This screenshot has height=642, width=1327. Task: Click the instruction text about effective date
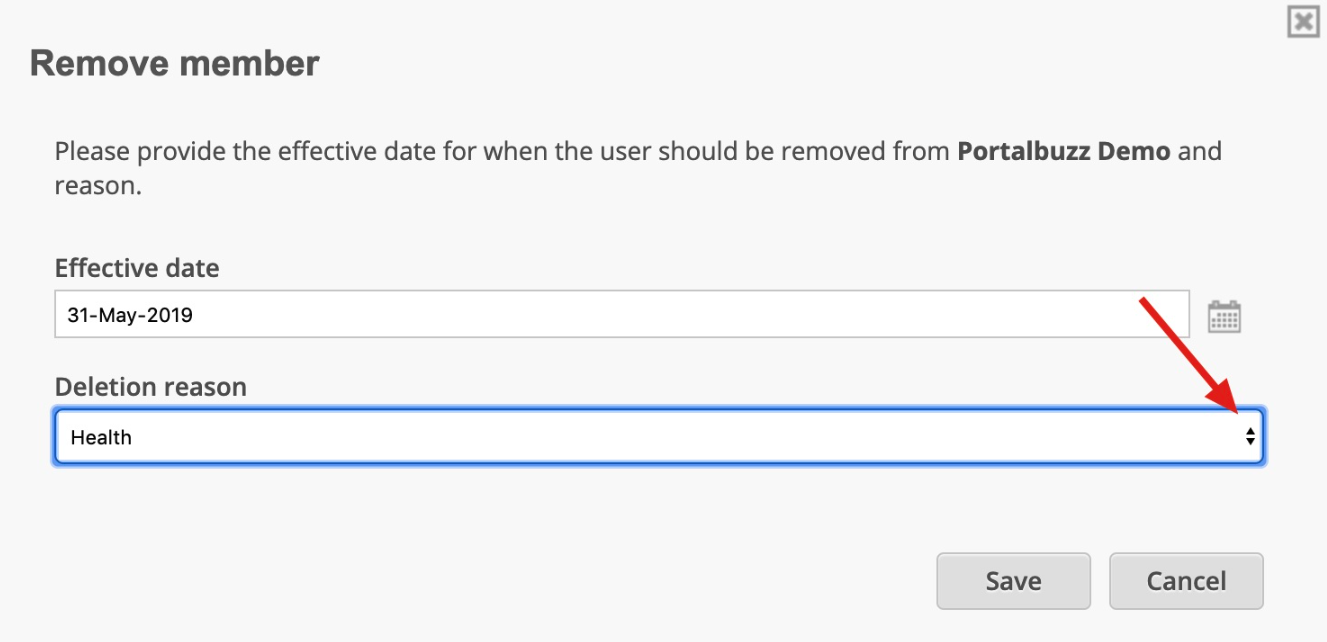pos(638,168)
